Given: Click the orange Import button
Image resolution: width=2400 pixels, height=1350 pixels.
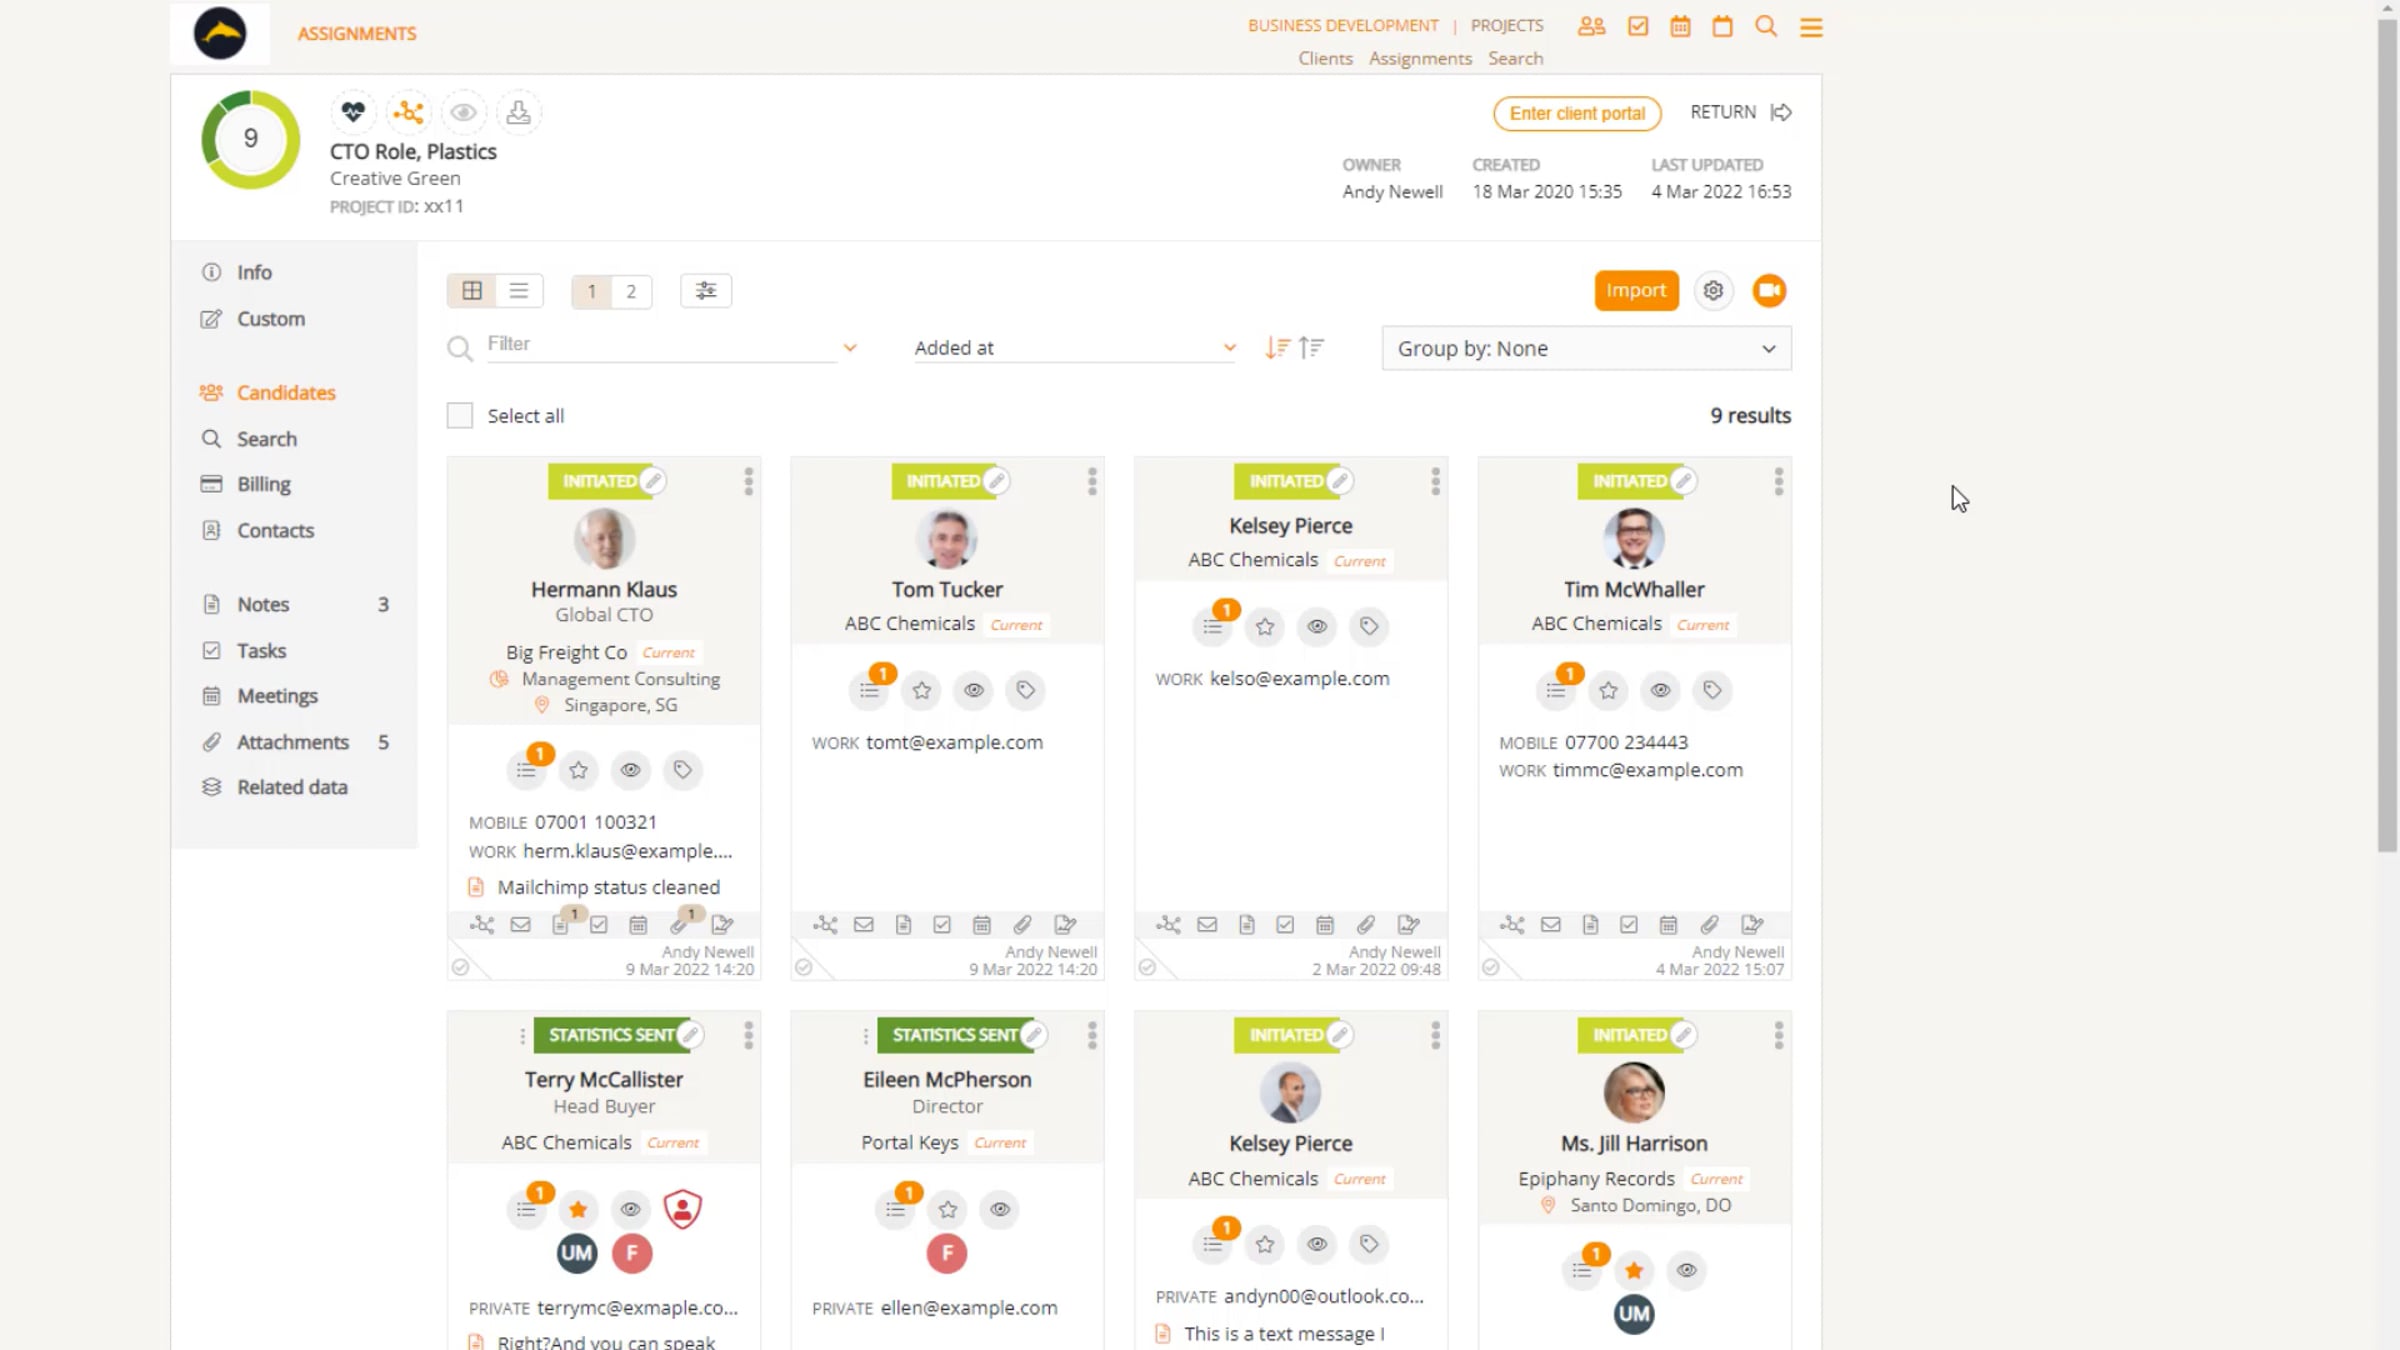Looking at the screenshot, I should click(1636, 291).
